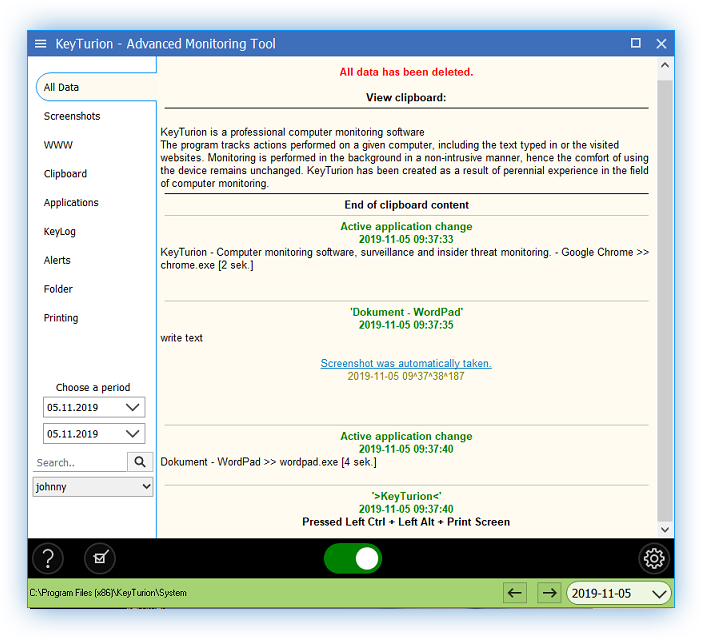Click 'Pressed Left Ctrl + Left Alt + Print Screen'
Screen dimensions: 702x639
(406, 522)
